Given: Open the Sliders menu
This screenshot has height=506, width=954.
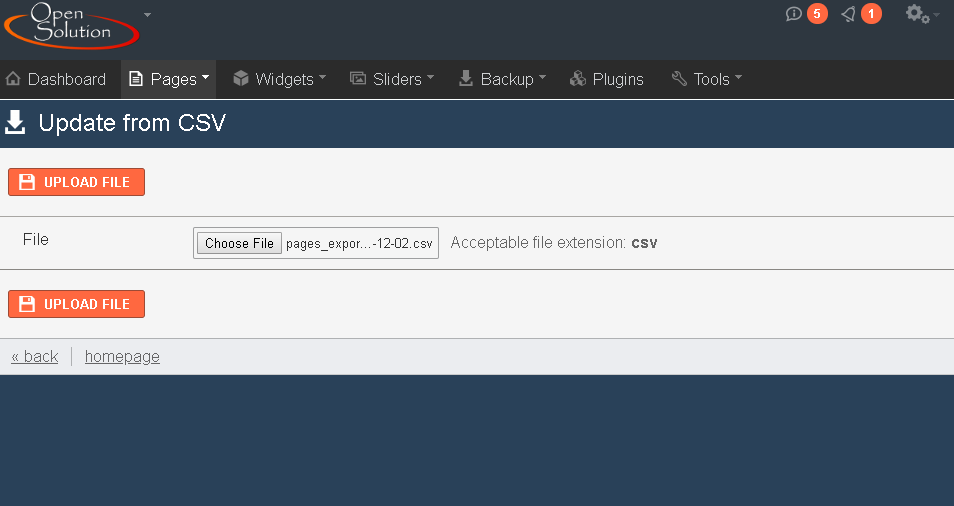Looking at the screenshot, I should coord(392,79).
